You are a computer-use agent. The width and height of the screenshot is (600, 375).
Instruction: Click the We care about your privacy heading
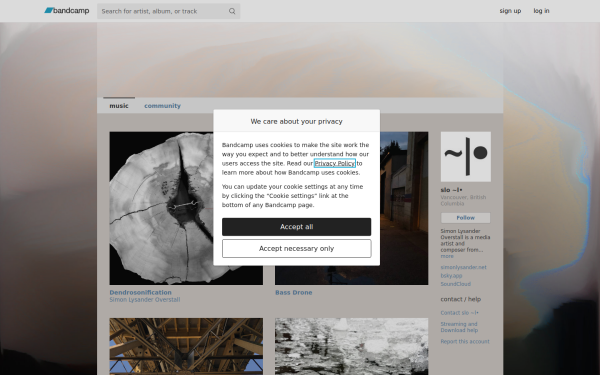click(x=297, y=121)
